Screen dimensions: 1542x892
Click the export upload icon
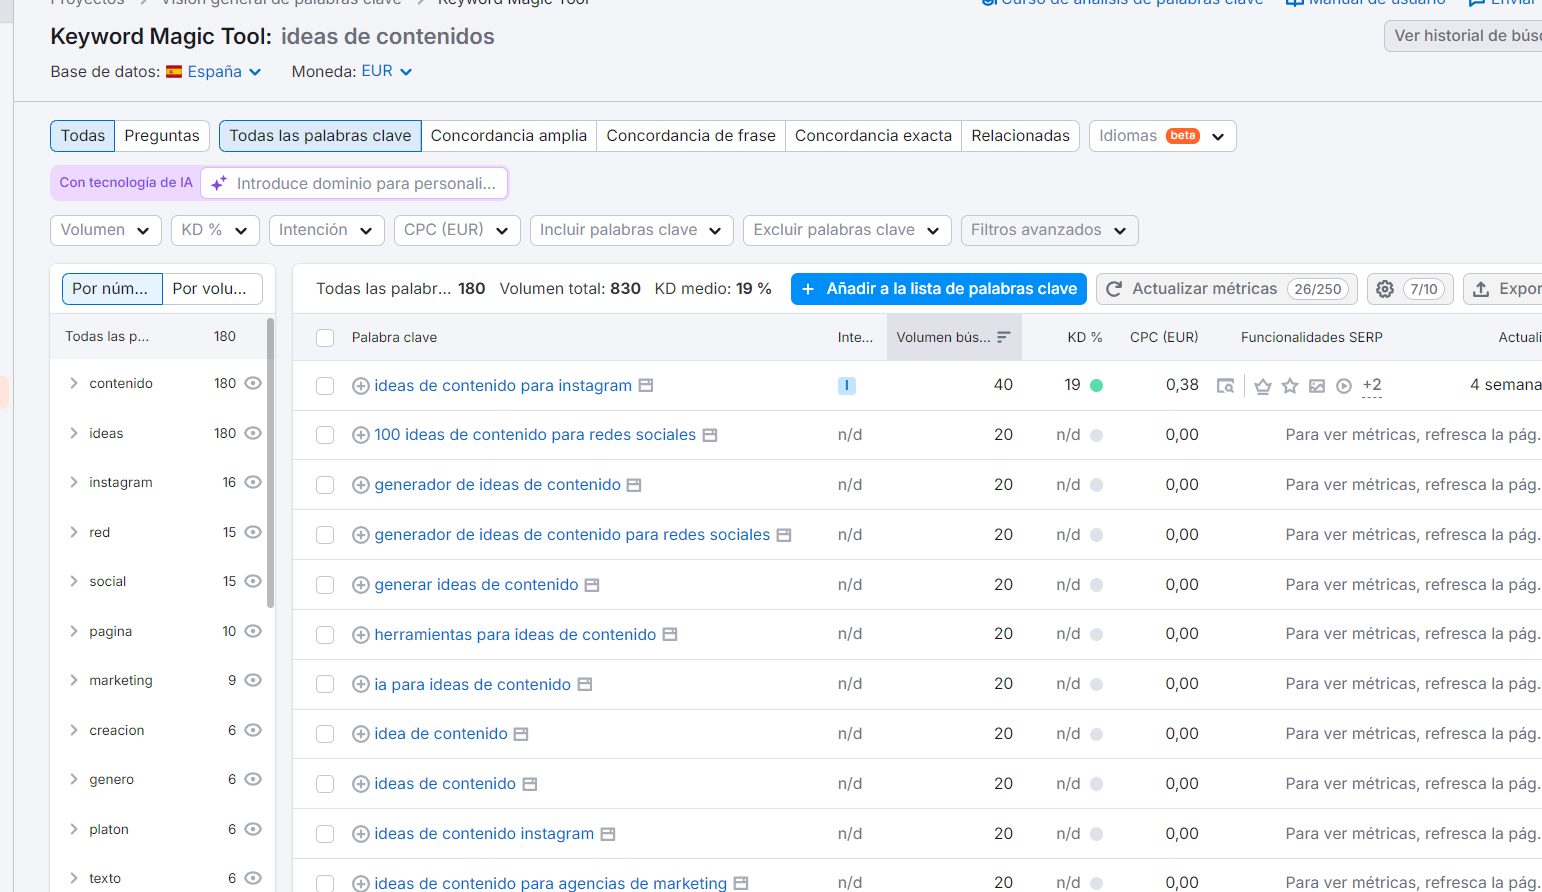click(x=1481, y=289)
